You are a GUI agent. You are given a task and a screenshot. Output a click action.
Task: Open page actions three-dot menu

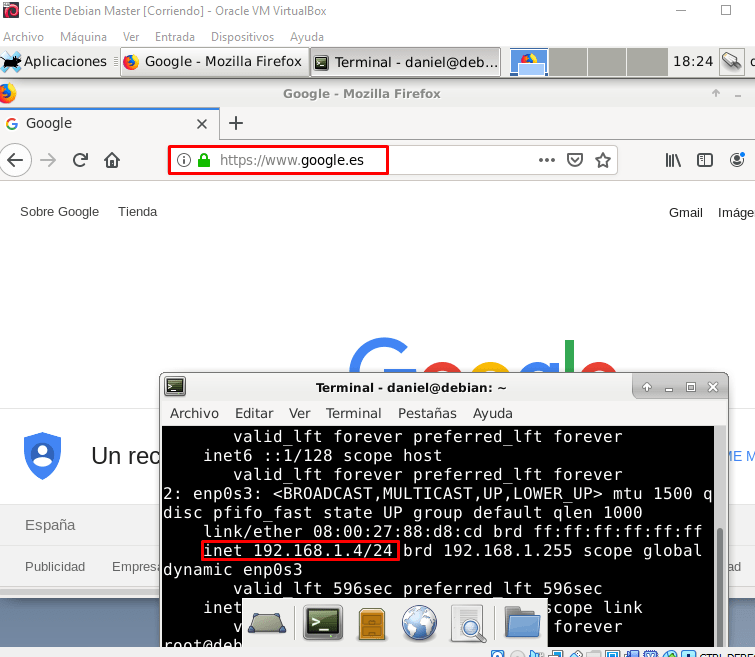pos(546,160)
